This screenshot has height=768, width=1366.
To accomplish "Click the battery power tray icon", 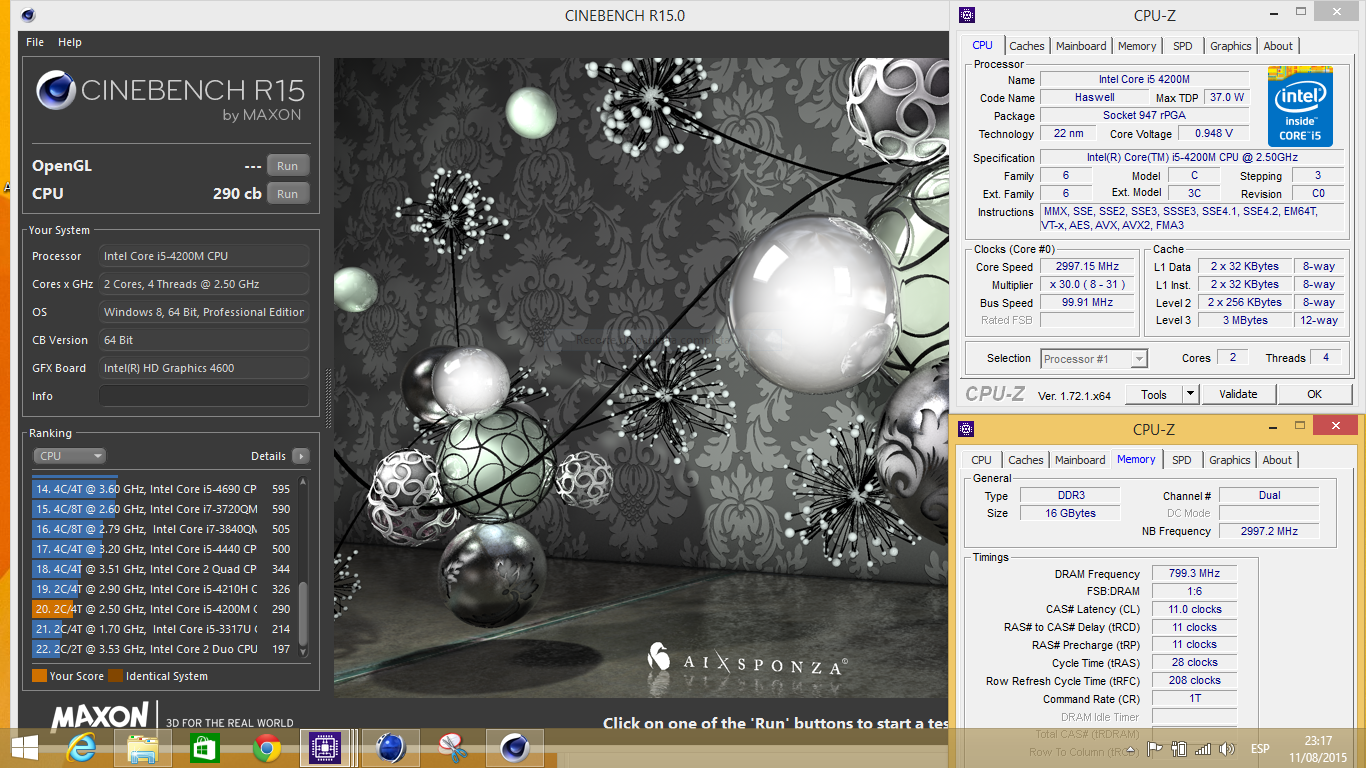I will pyautogui.click(x=1179, y=749).
